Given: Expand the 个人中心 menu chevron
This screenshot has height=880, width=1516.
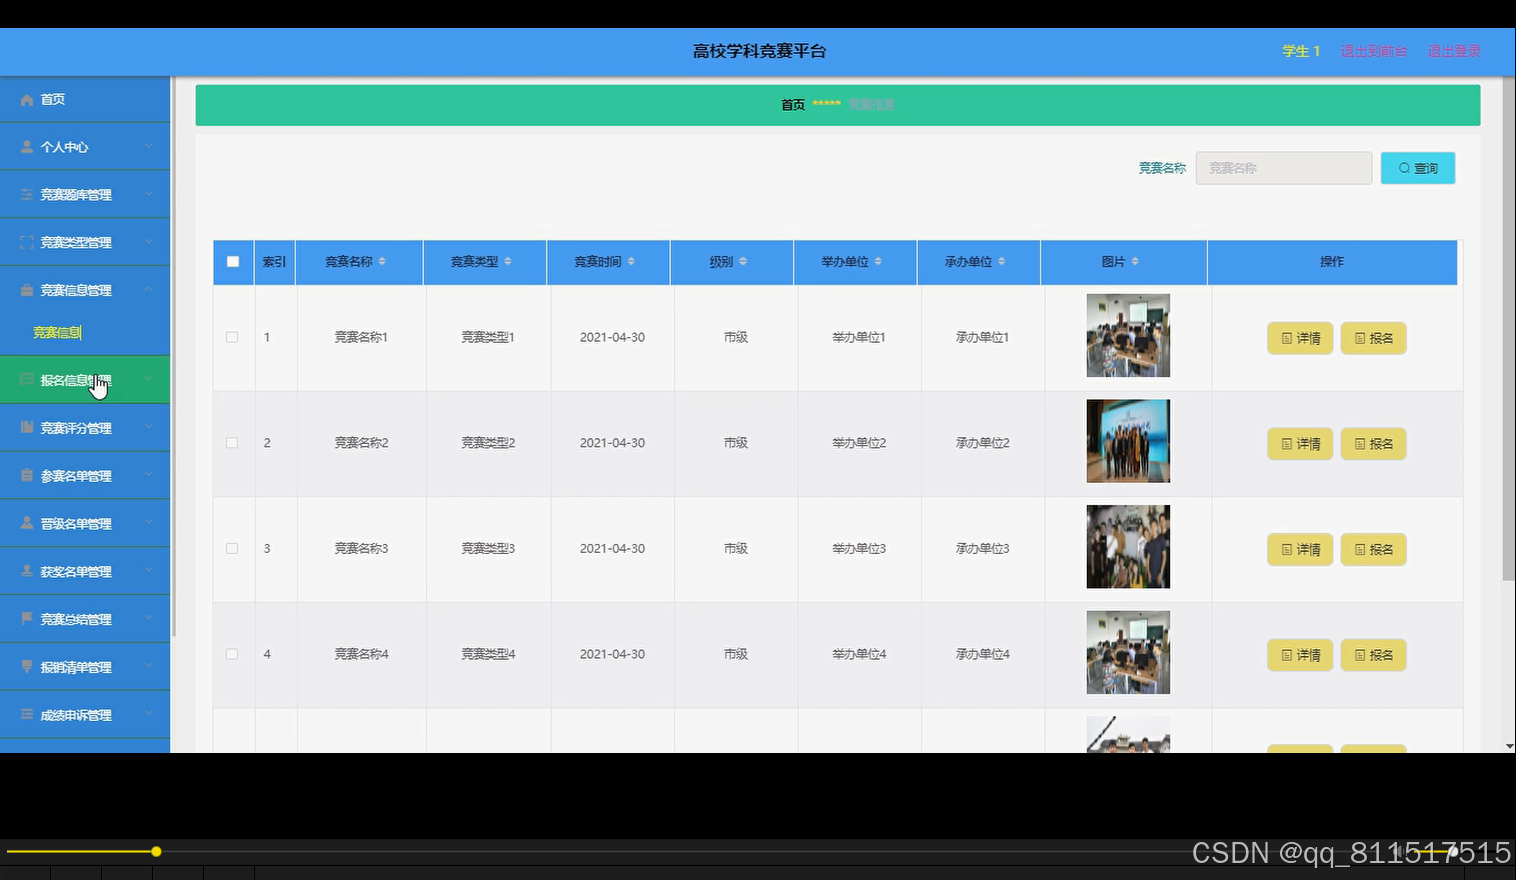Looking at the screenshot, I should (x=148, y=147).
